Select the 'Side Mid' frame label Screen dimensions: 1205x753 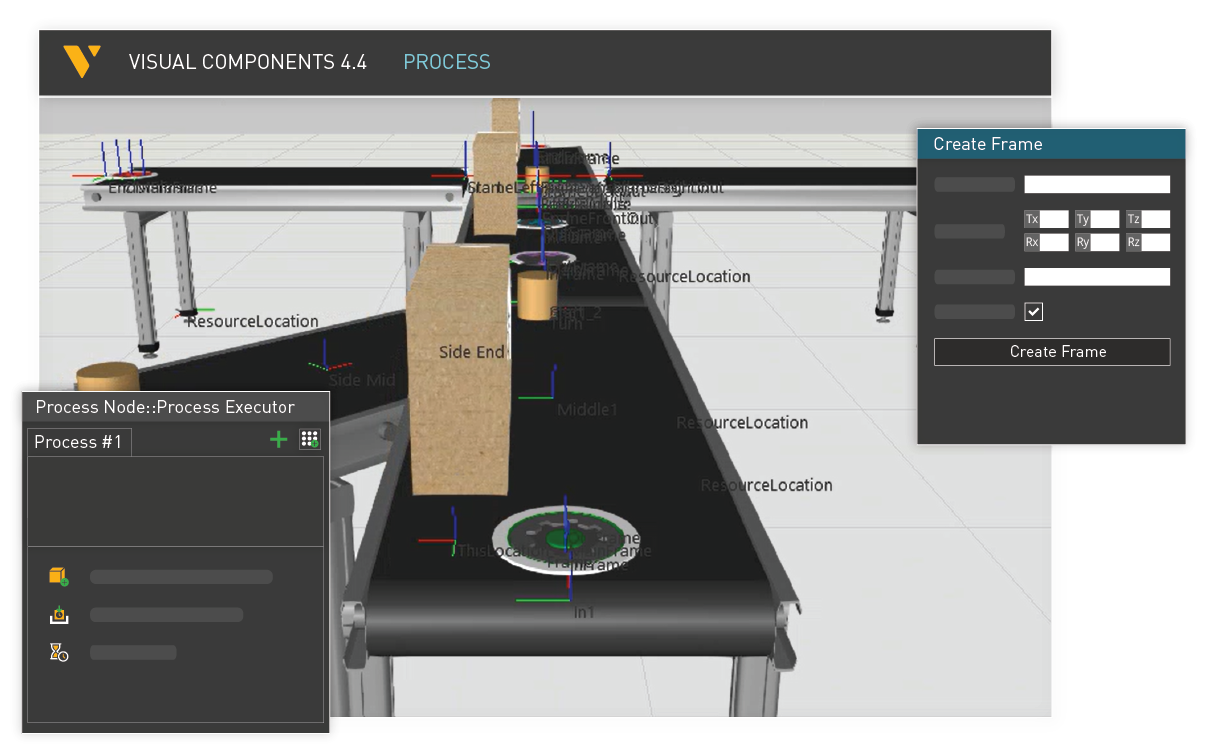coord(362,380)
